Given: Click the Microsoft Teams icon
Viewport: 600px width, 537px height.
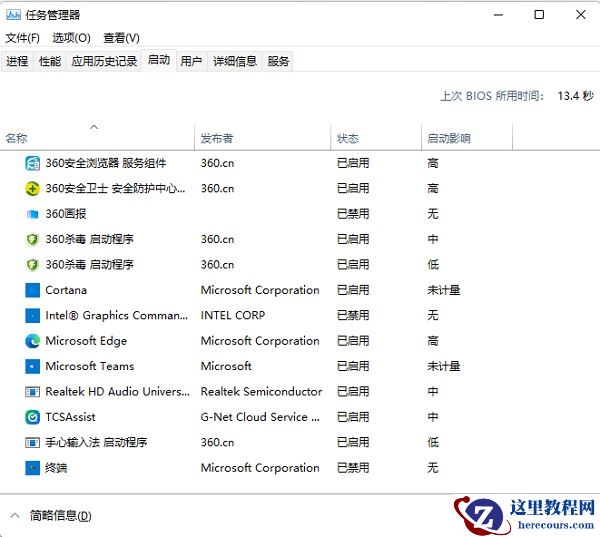Looking at the screenshot, I should pos(33,366).
